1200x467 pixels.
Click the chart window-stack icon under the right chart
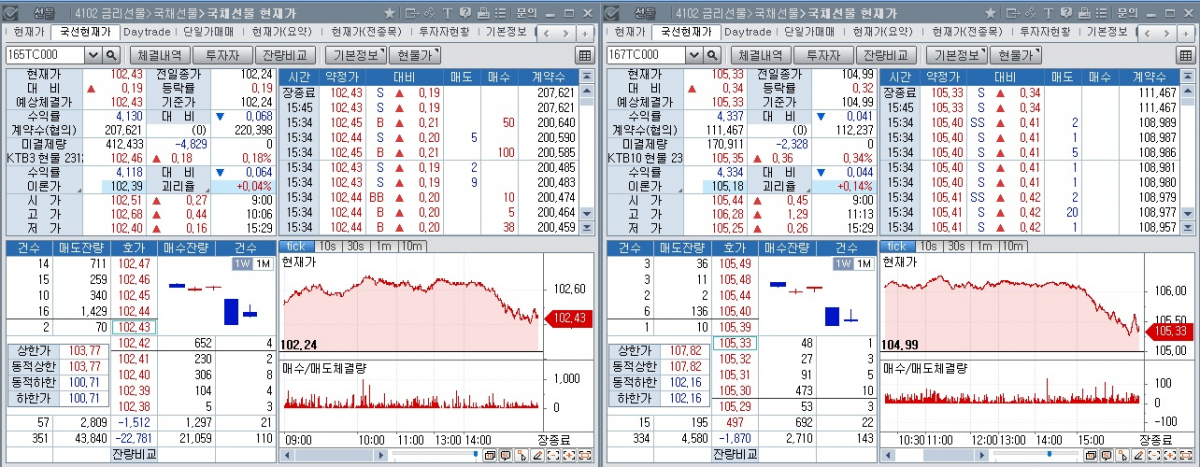1091,456
